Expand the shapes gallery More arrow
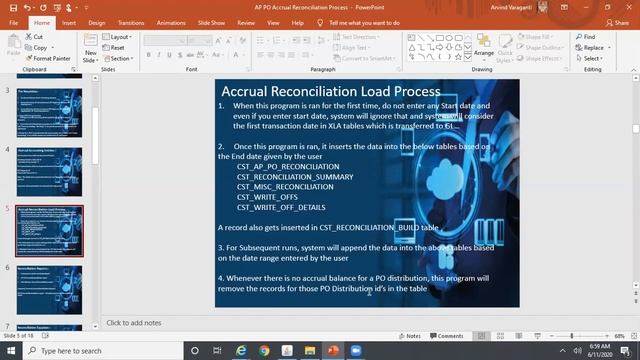Viewport: 640px width, 360px height. click(x=468, y=57)
